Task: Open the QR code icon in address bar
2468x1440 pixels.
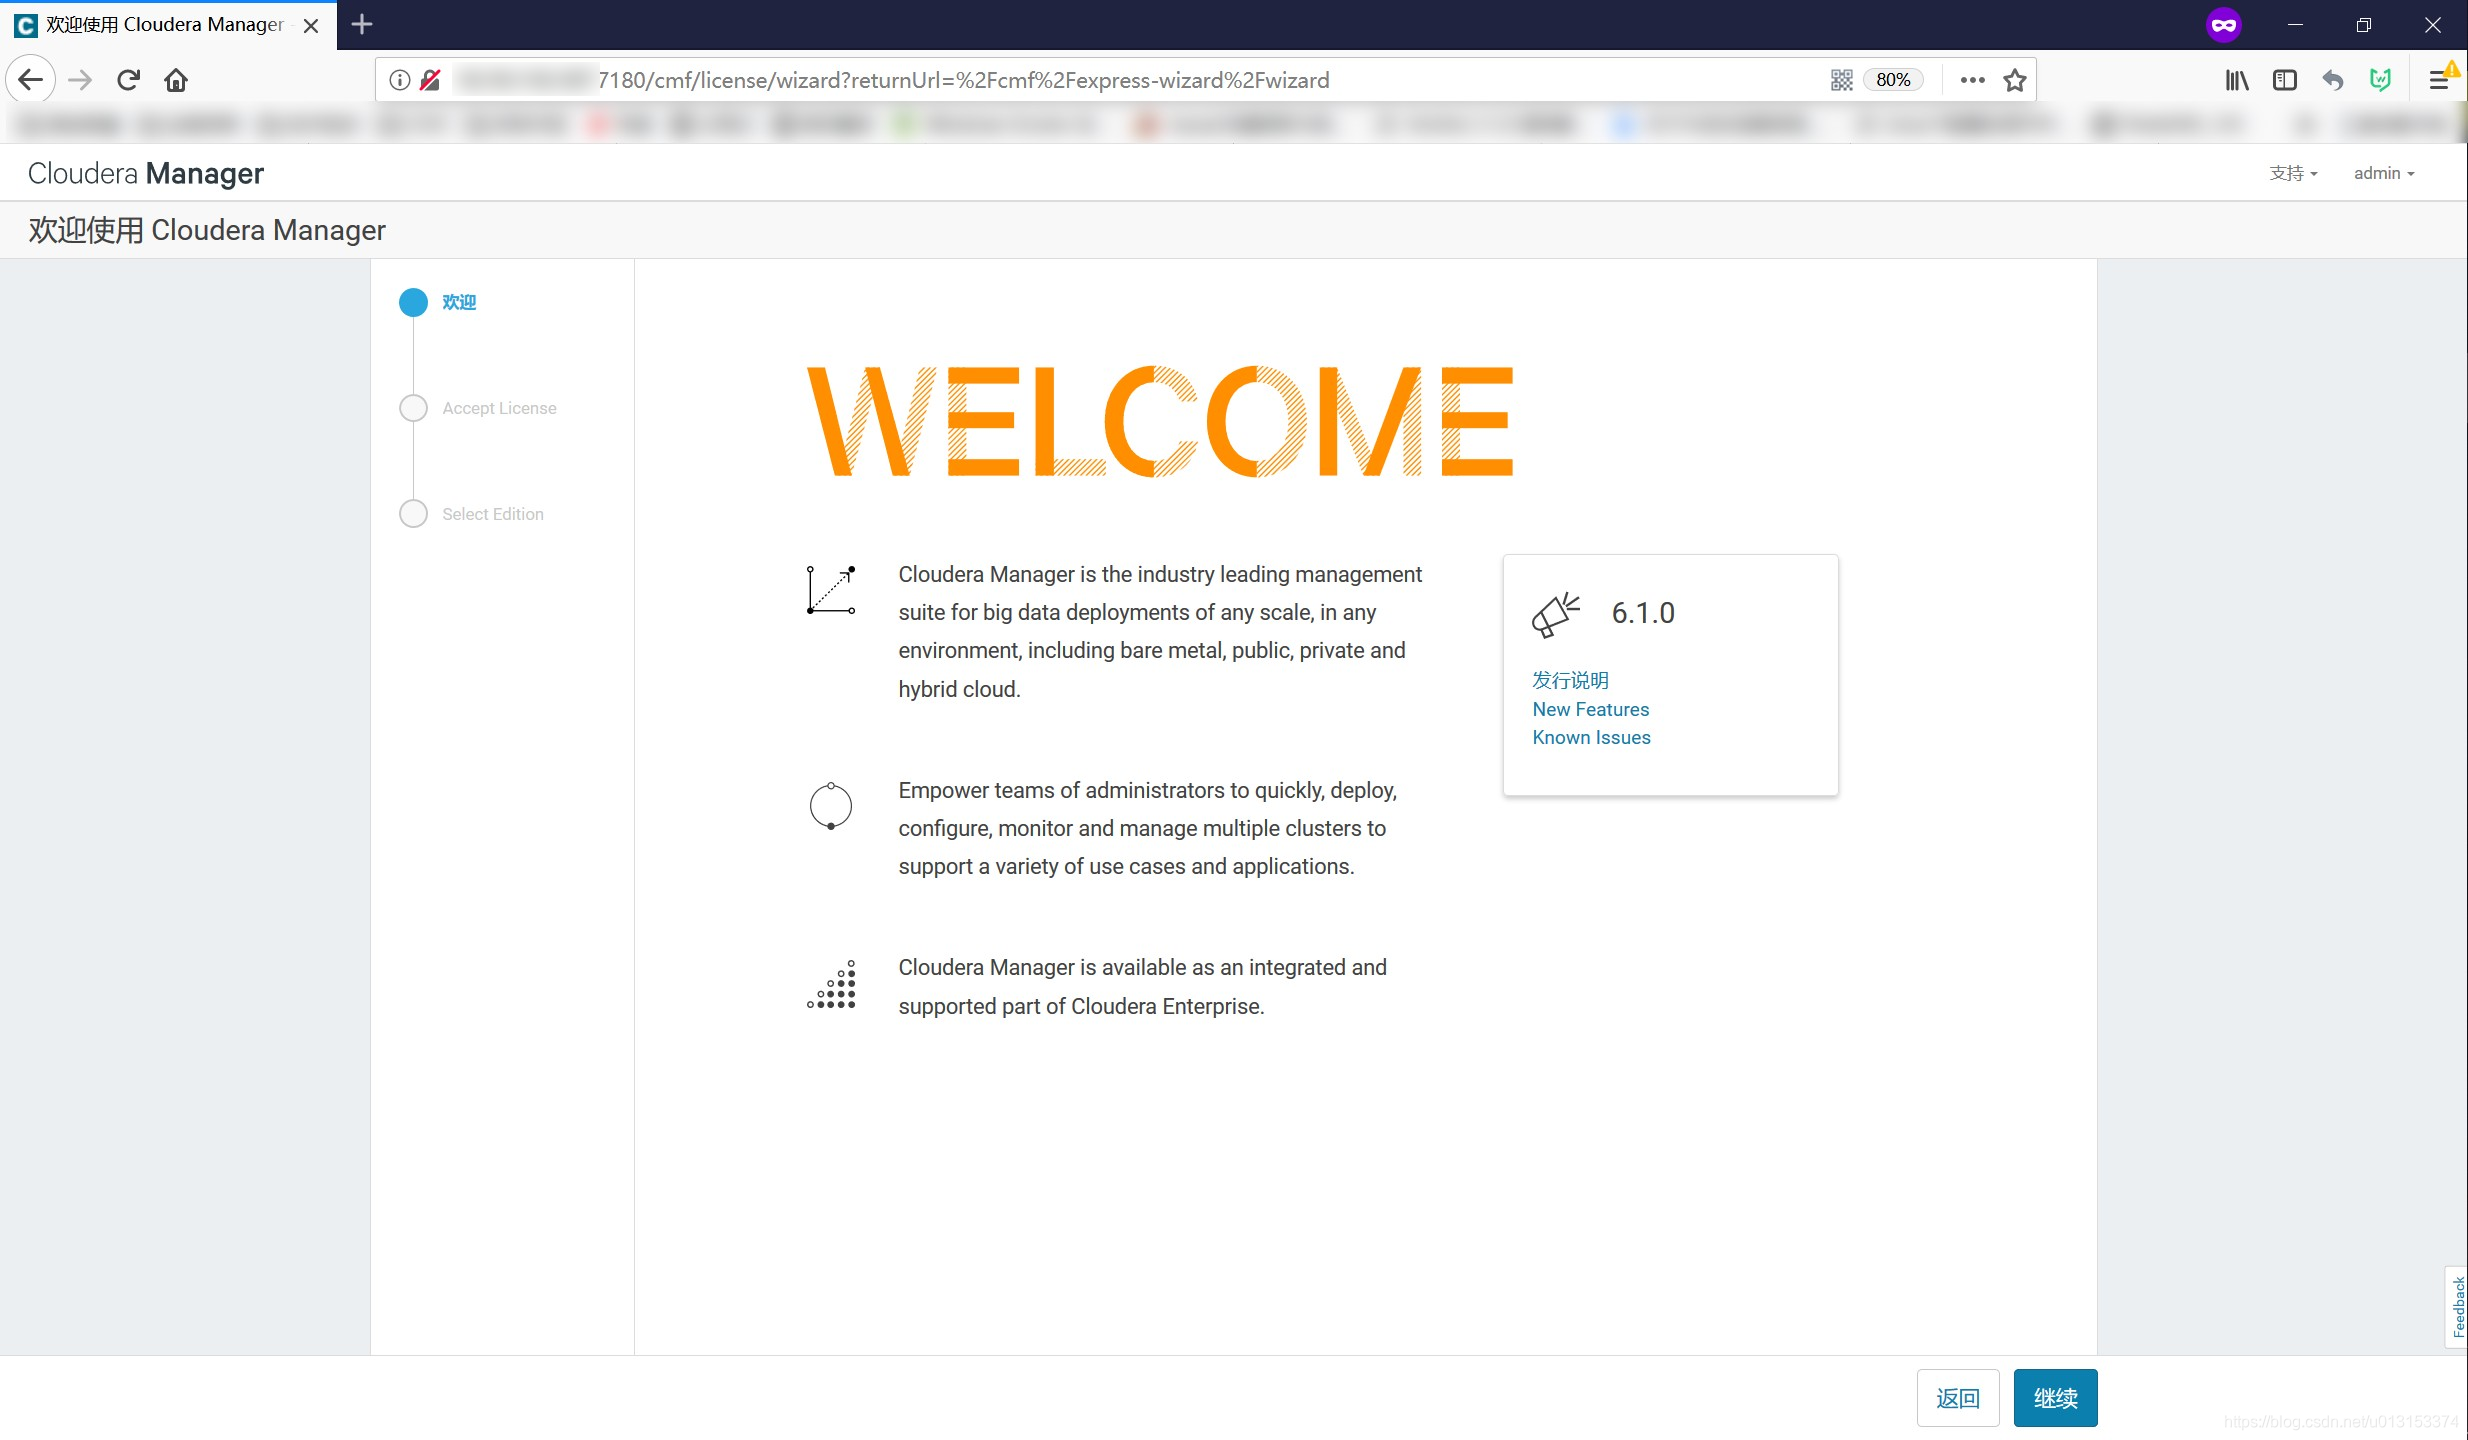Action: tap(1841, 80)
